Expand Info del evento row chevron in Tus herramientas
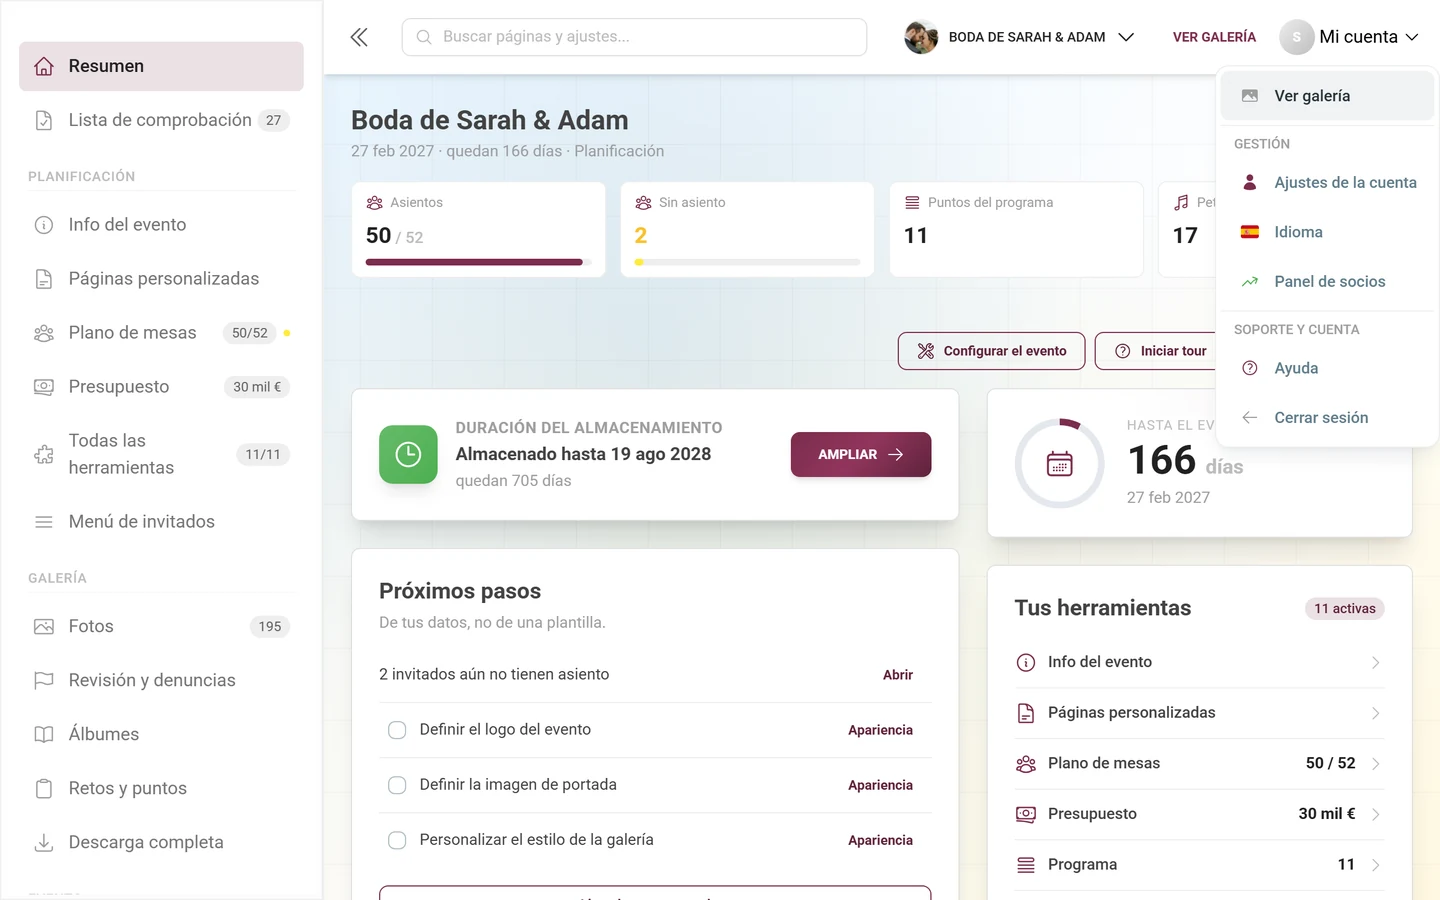Image resolution: width=1440 pixels, height=900 pixels. [x=1376, y=663]
